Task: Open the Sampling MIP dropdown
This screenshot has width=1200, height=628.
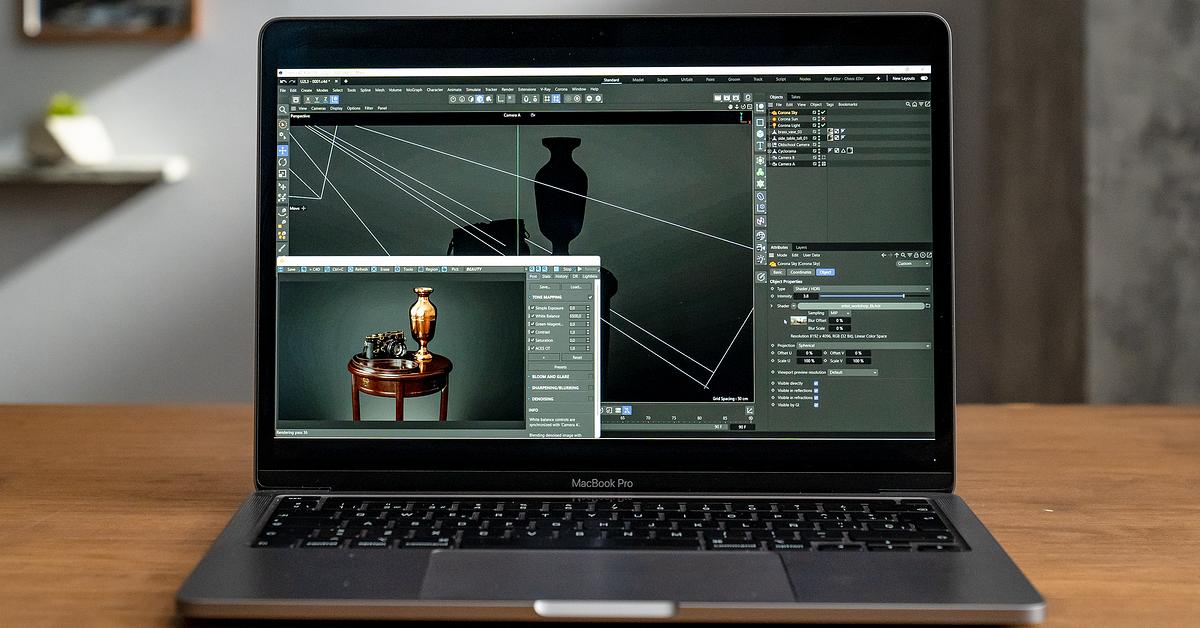Action: [839, 313]
